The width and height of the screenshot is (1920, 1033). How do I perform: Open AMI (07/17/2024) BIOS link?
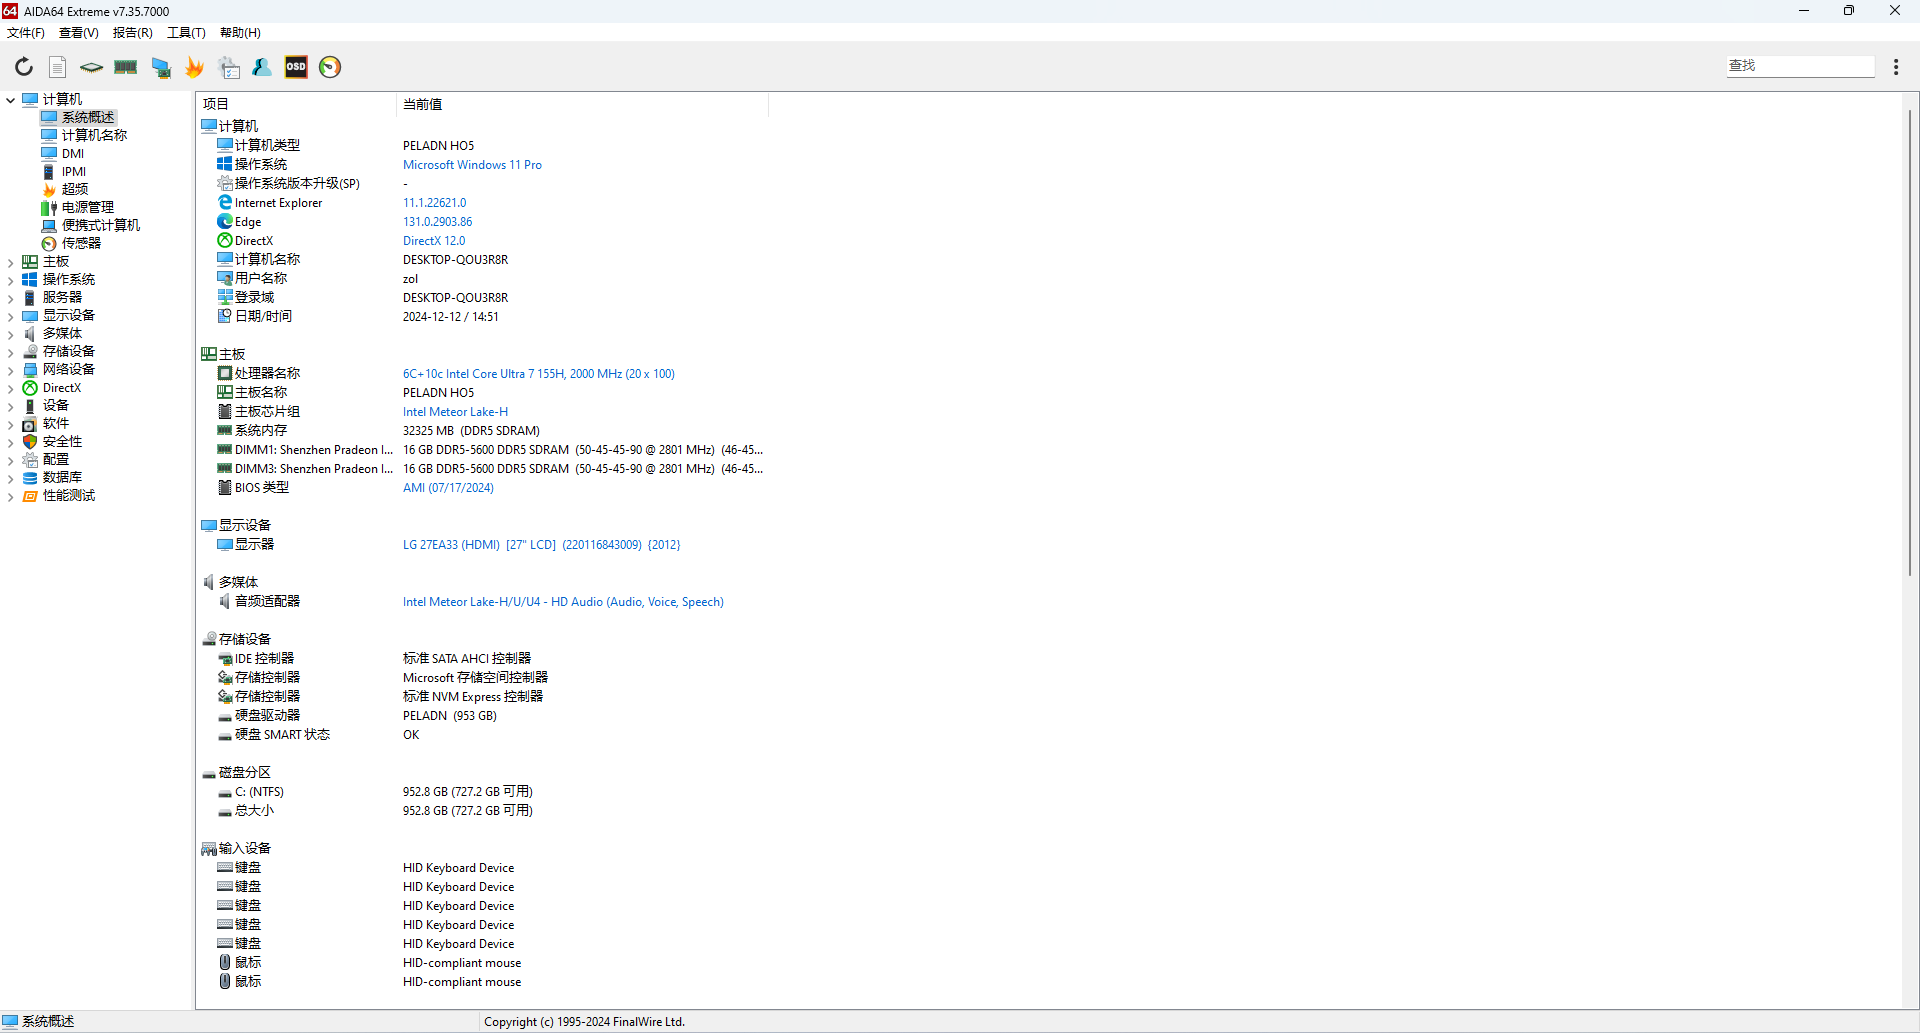click(x=448, y=488)
